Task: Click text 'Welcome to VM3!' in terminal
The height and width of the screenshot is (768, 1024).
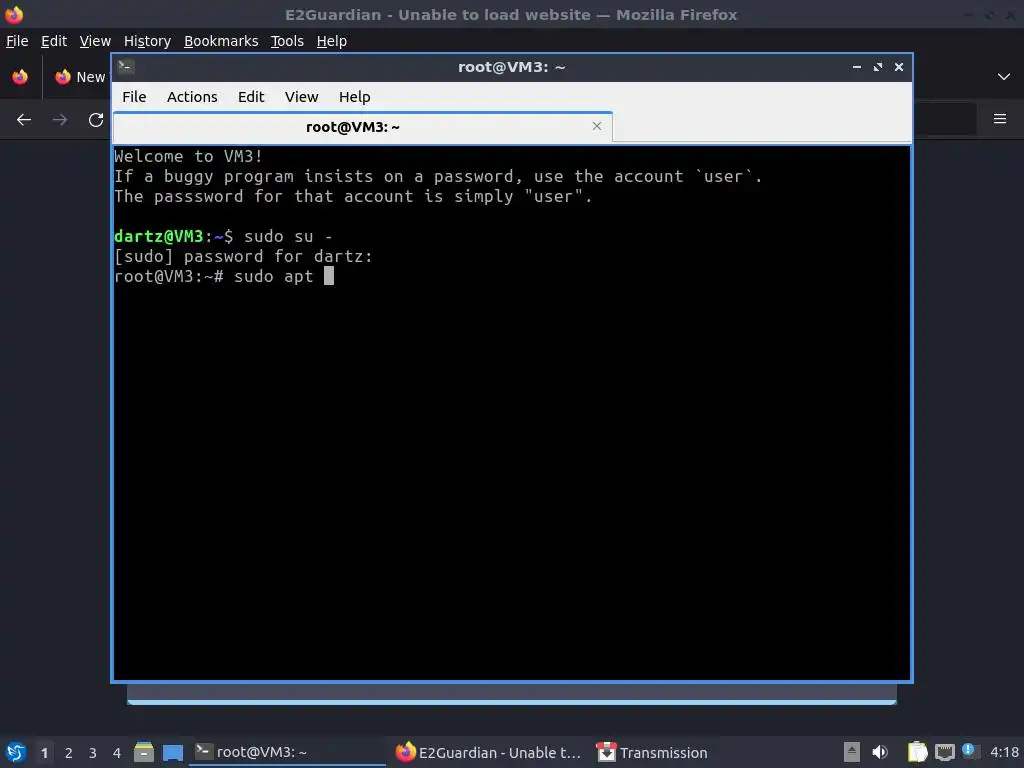Action: point(188,156)
